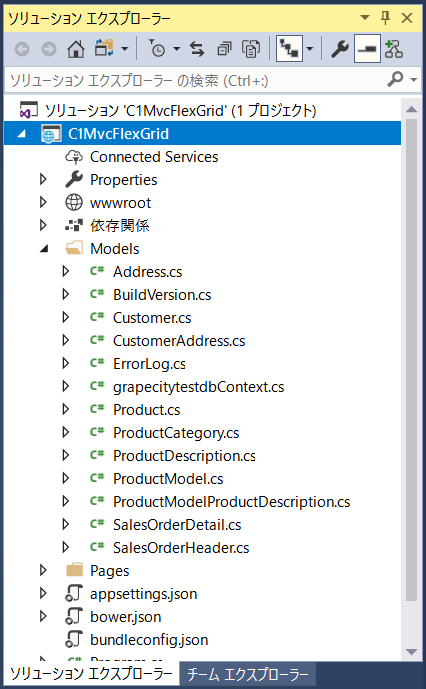Expand the Pages folder

pyautogui.click(x=43, y=570)
